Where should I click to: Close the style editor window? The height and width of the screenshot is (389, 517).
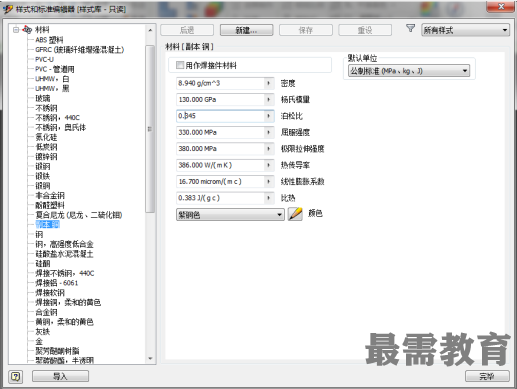[501, 7]
